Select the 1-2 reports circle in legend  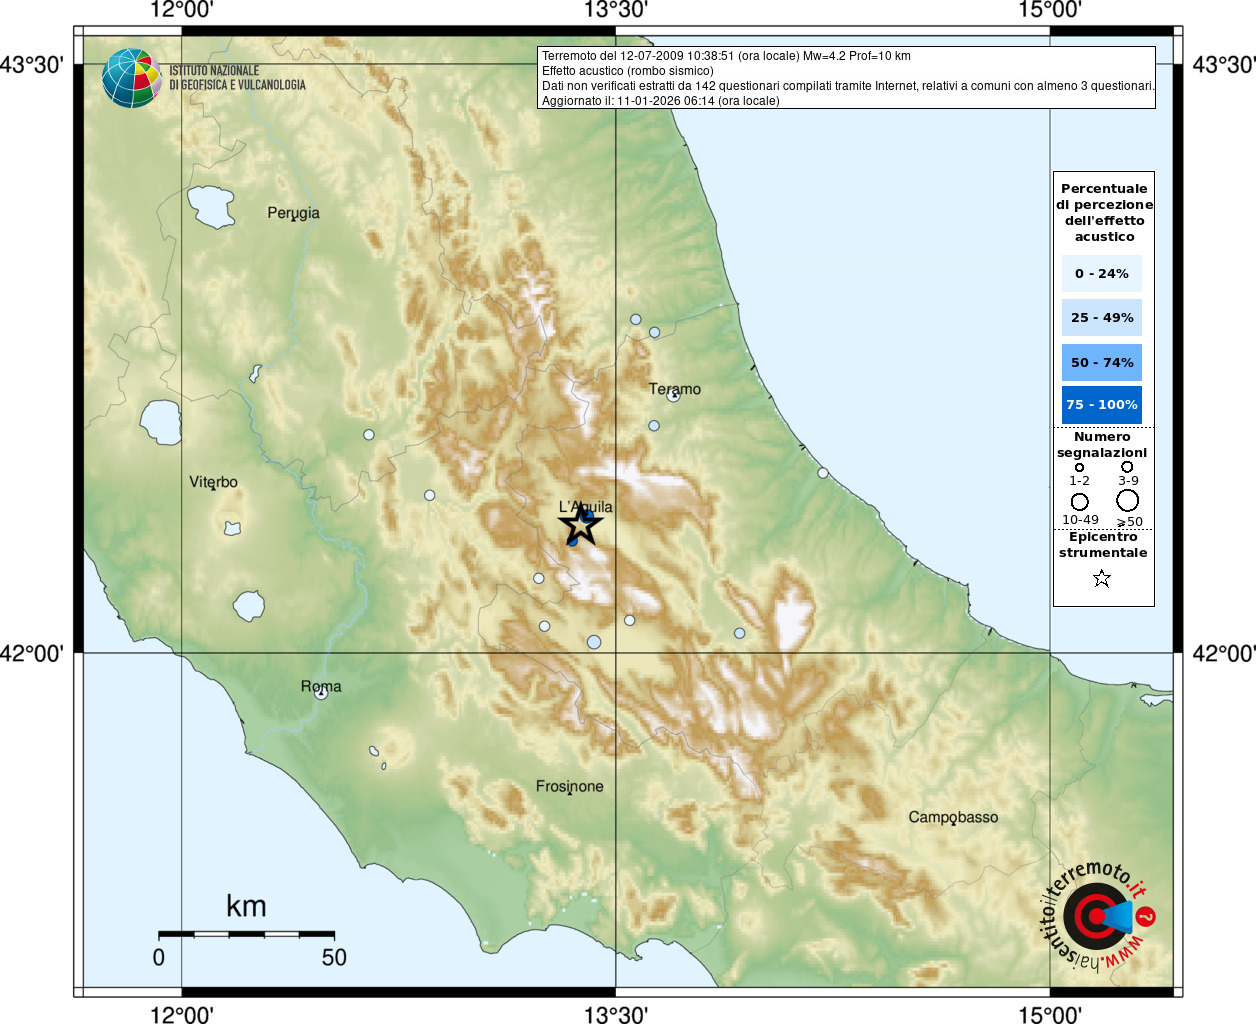tap(1079, 467)
